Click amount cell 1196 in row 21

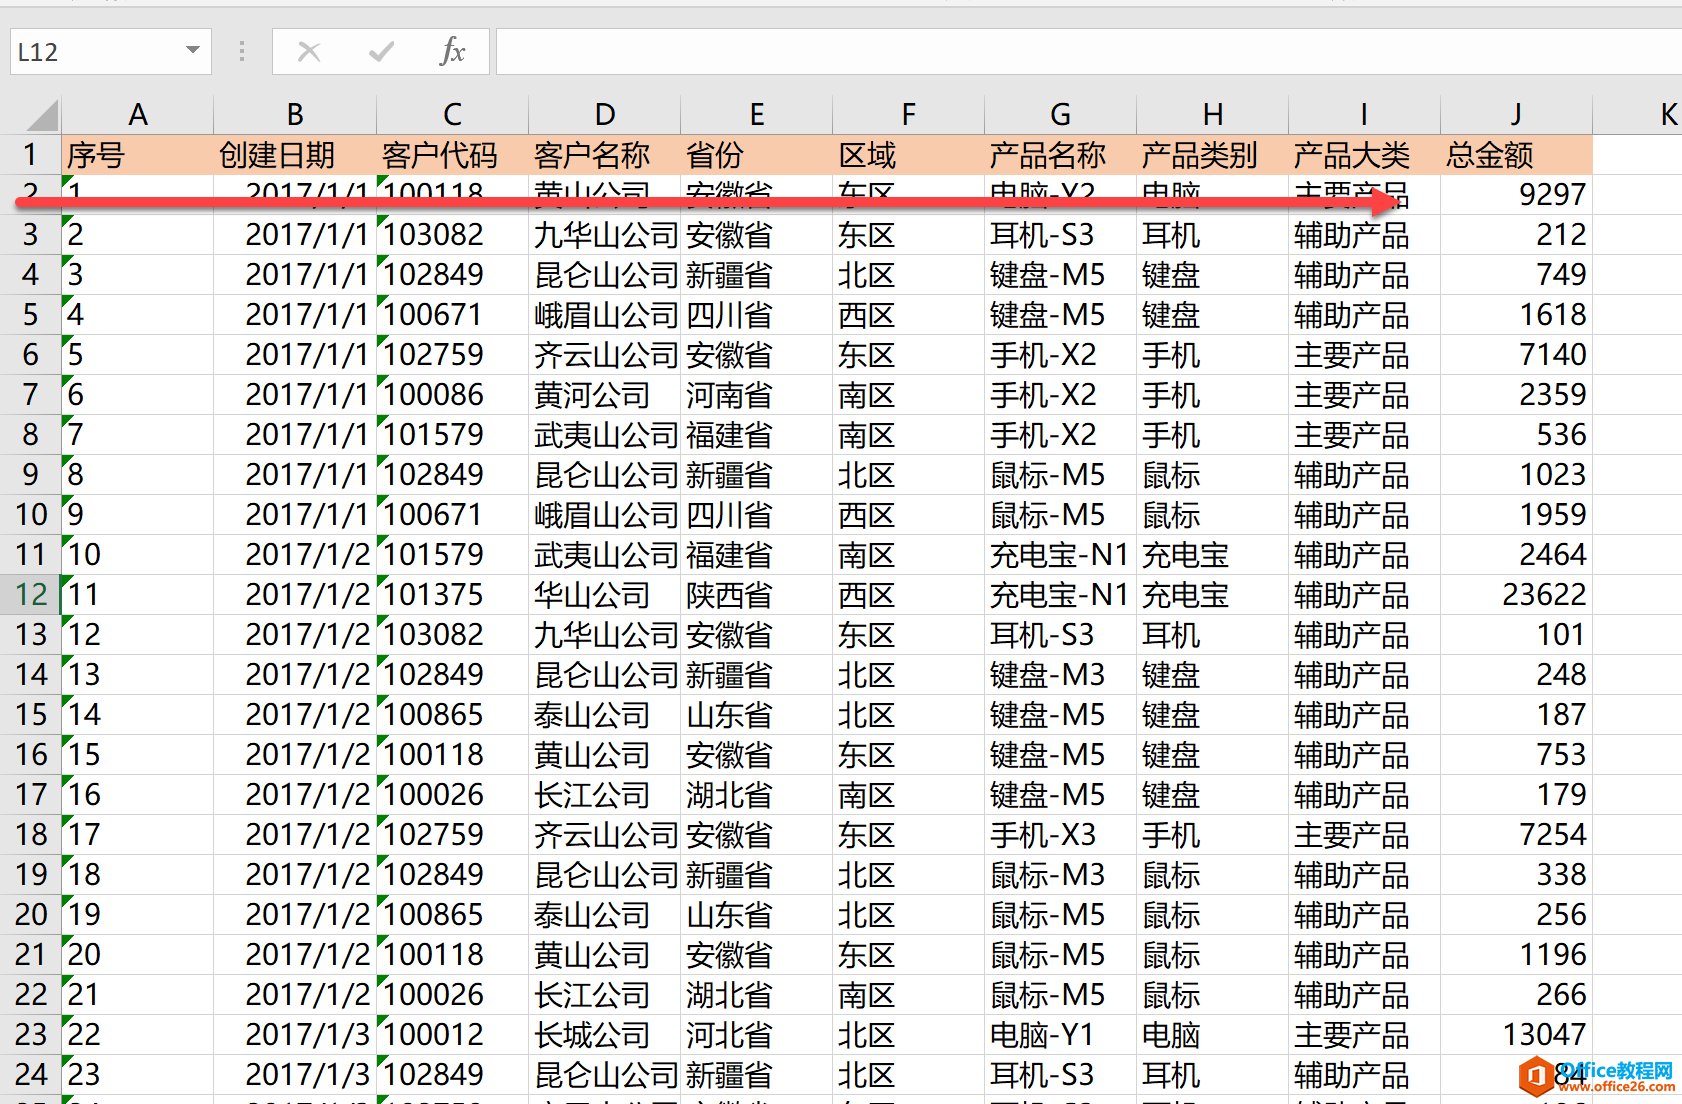coord(1517,955)
